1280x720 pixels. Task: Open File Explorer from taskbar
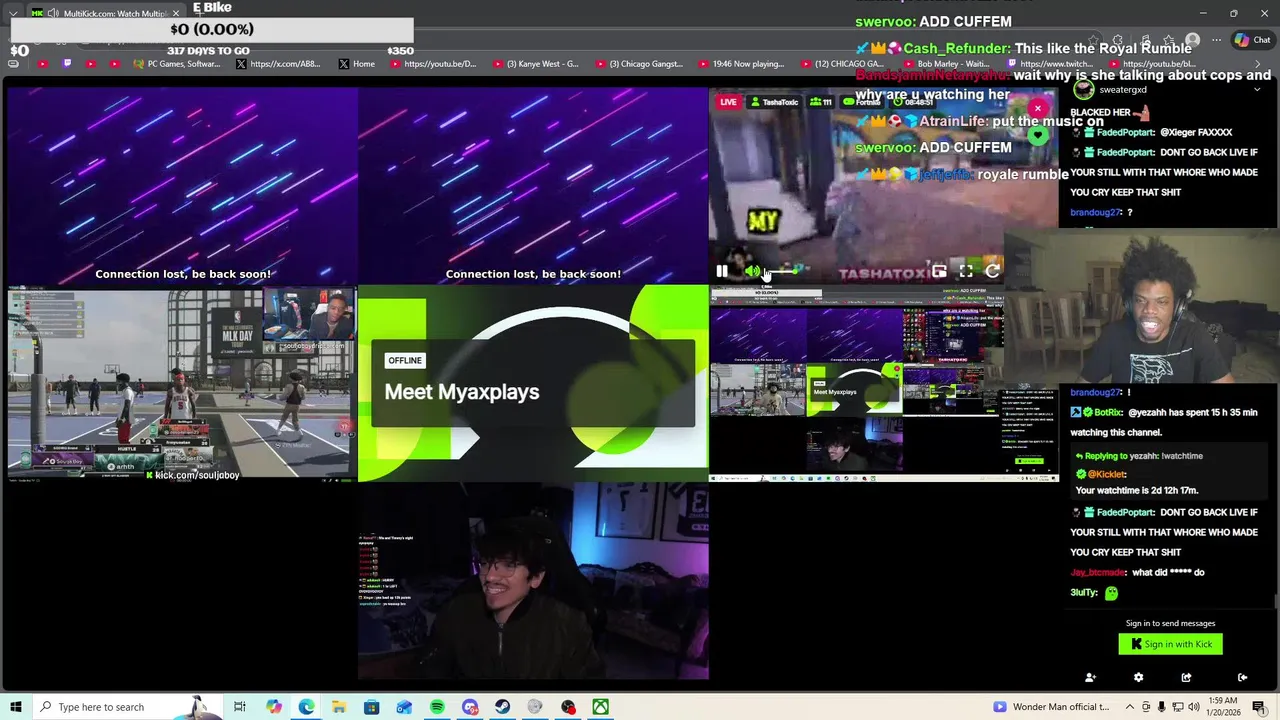339,707
